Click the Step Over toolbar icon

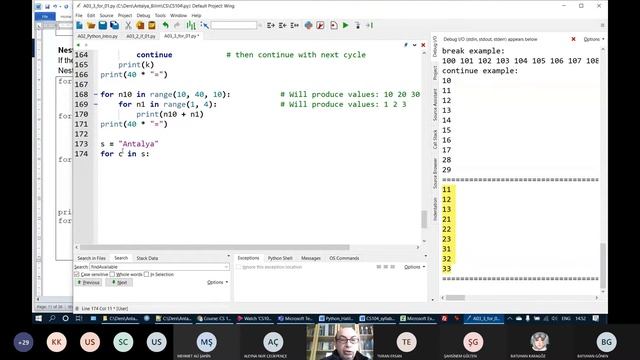click(369, 25)
